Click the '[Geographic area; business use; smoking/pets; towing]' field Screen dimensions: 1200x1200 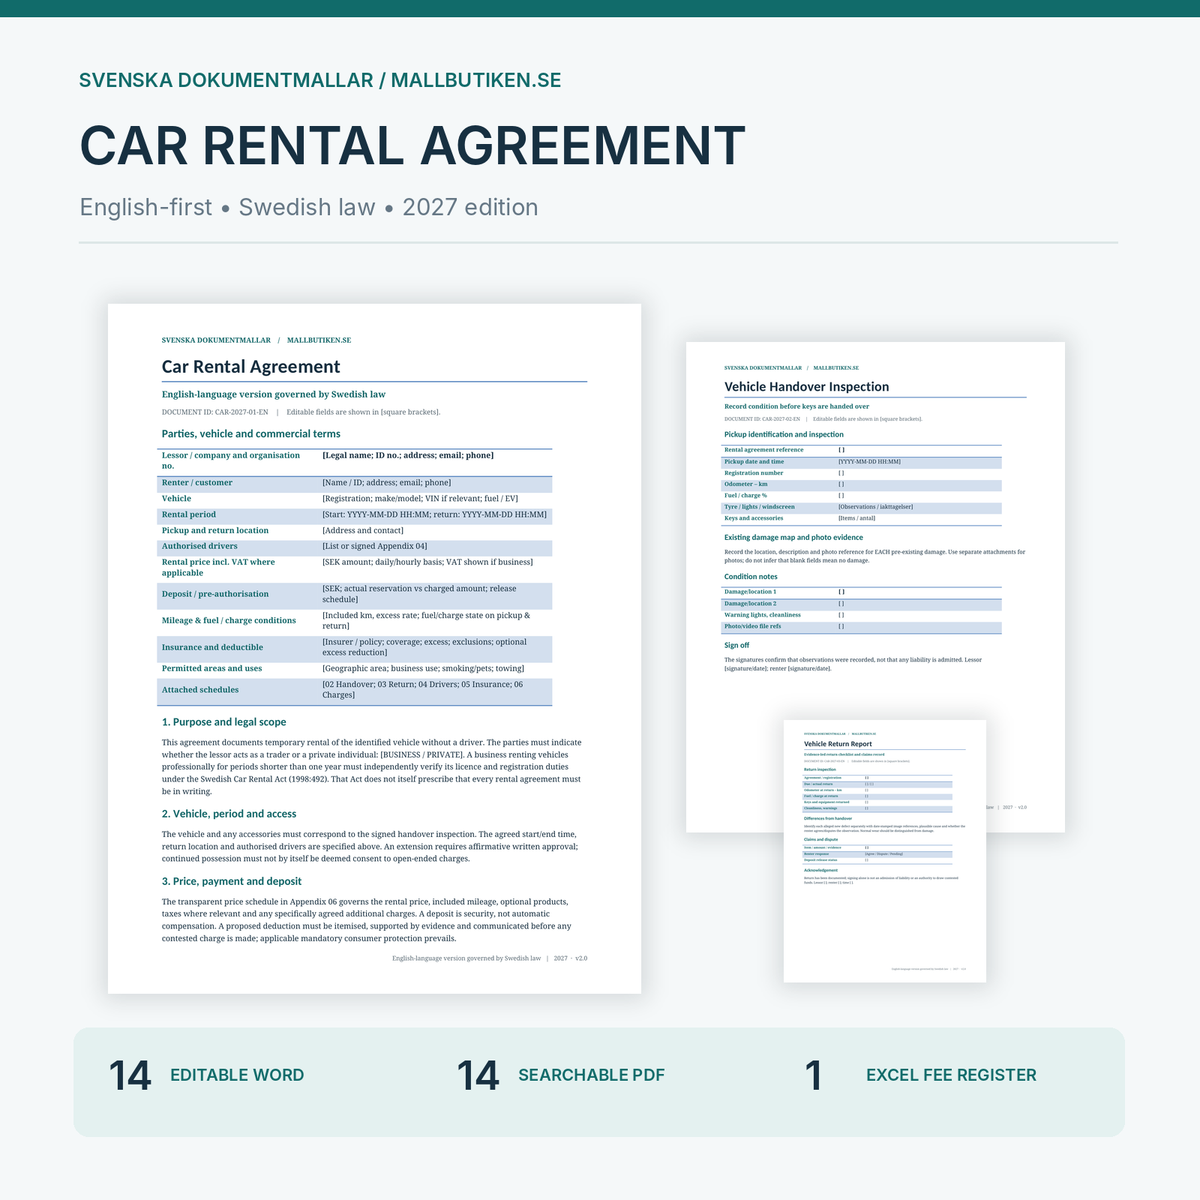click(423, 668)
